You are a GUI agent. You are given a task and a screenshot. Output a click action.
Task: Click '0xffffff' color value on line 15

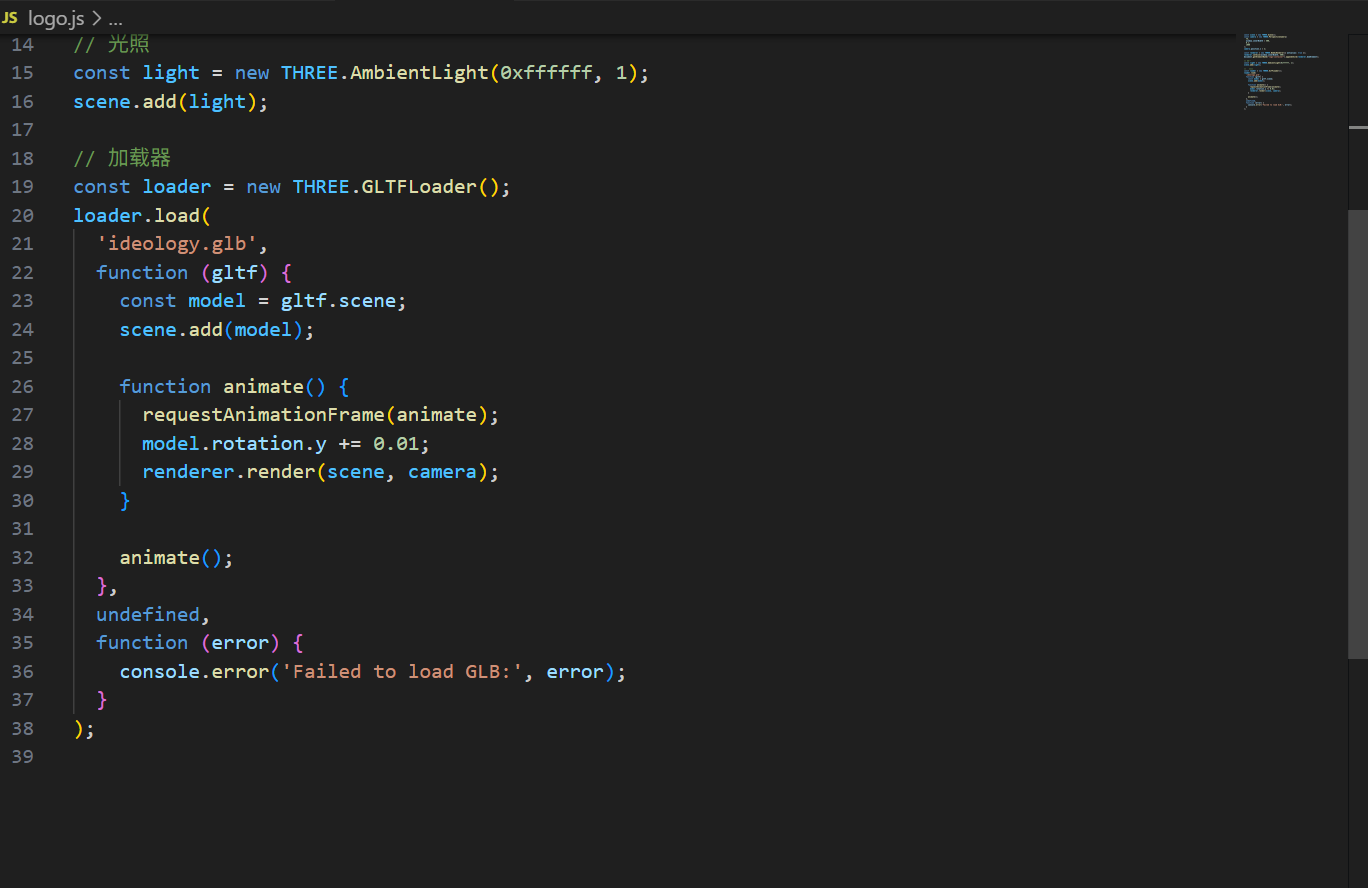(546, 73)
